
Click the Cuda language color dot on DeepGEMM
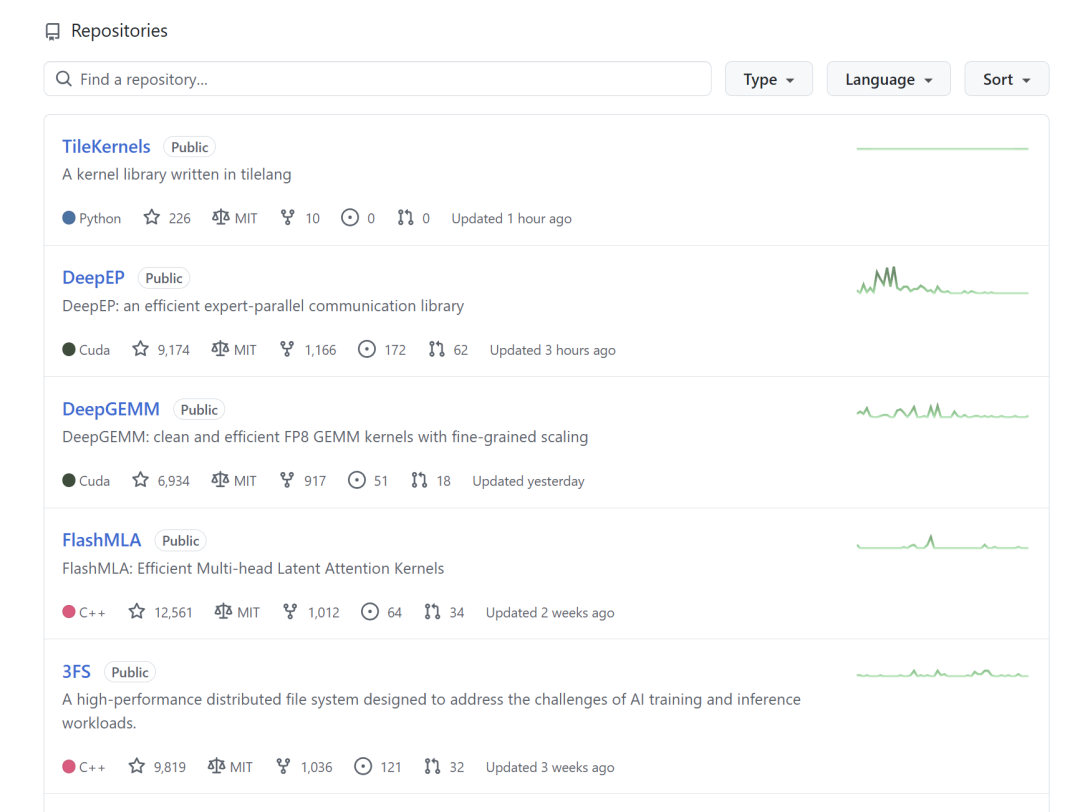pos(69,481)
